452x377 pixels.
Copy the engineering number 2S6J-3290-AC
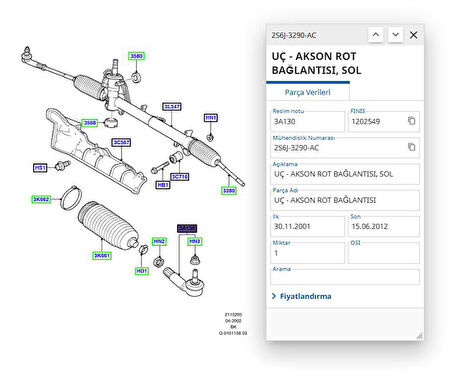(x=412, y=147)
